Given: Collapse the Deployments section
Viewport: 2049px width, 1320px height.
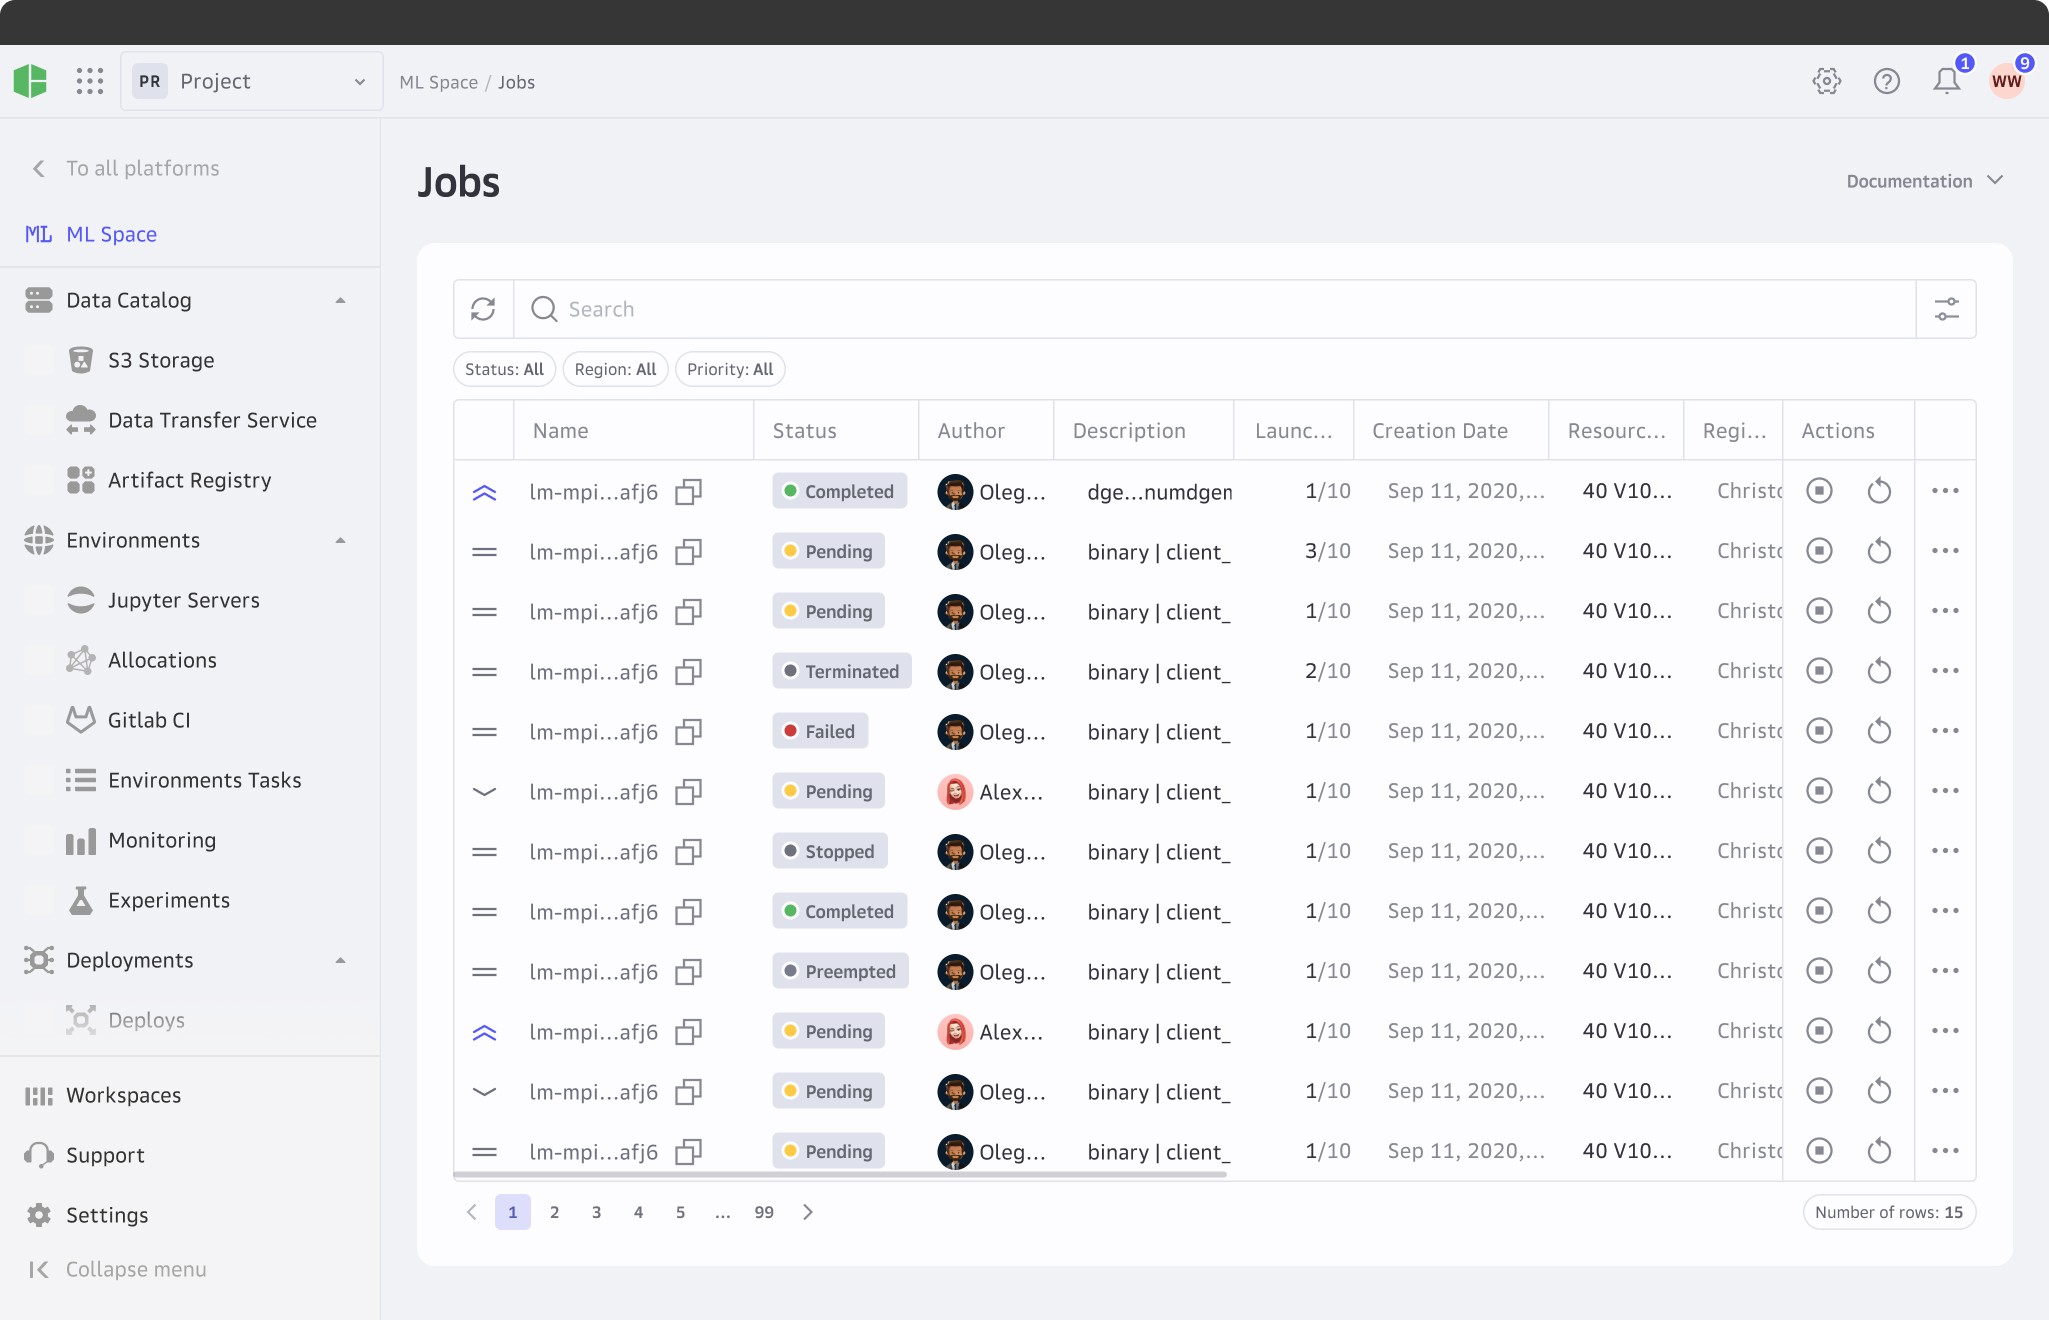Looking at the screenshot, I should [340, 960].
